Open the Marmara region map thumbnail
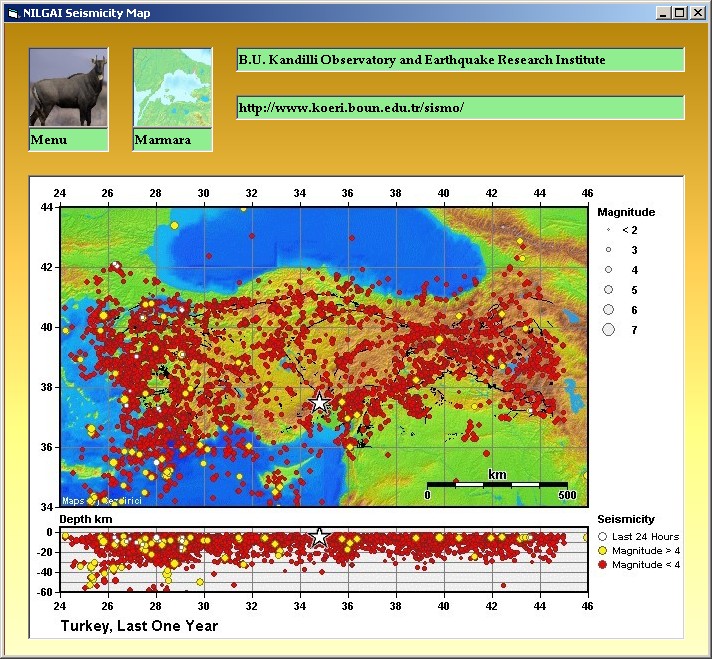712x659 pixels. click(x=172, y=87)
